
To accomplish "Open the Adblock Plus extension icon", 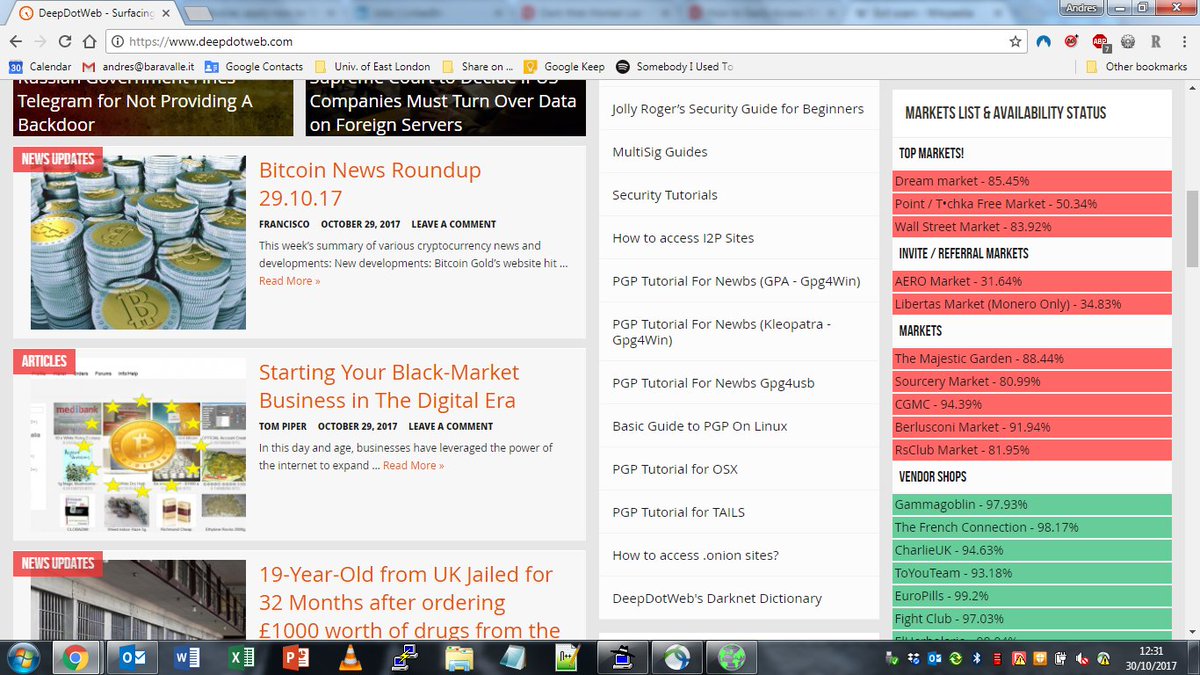I will pos(1100,42).
